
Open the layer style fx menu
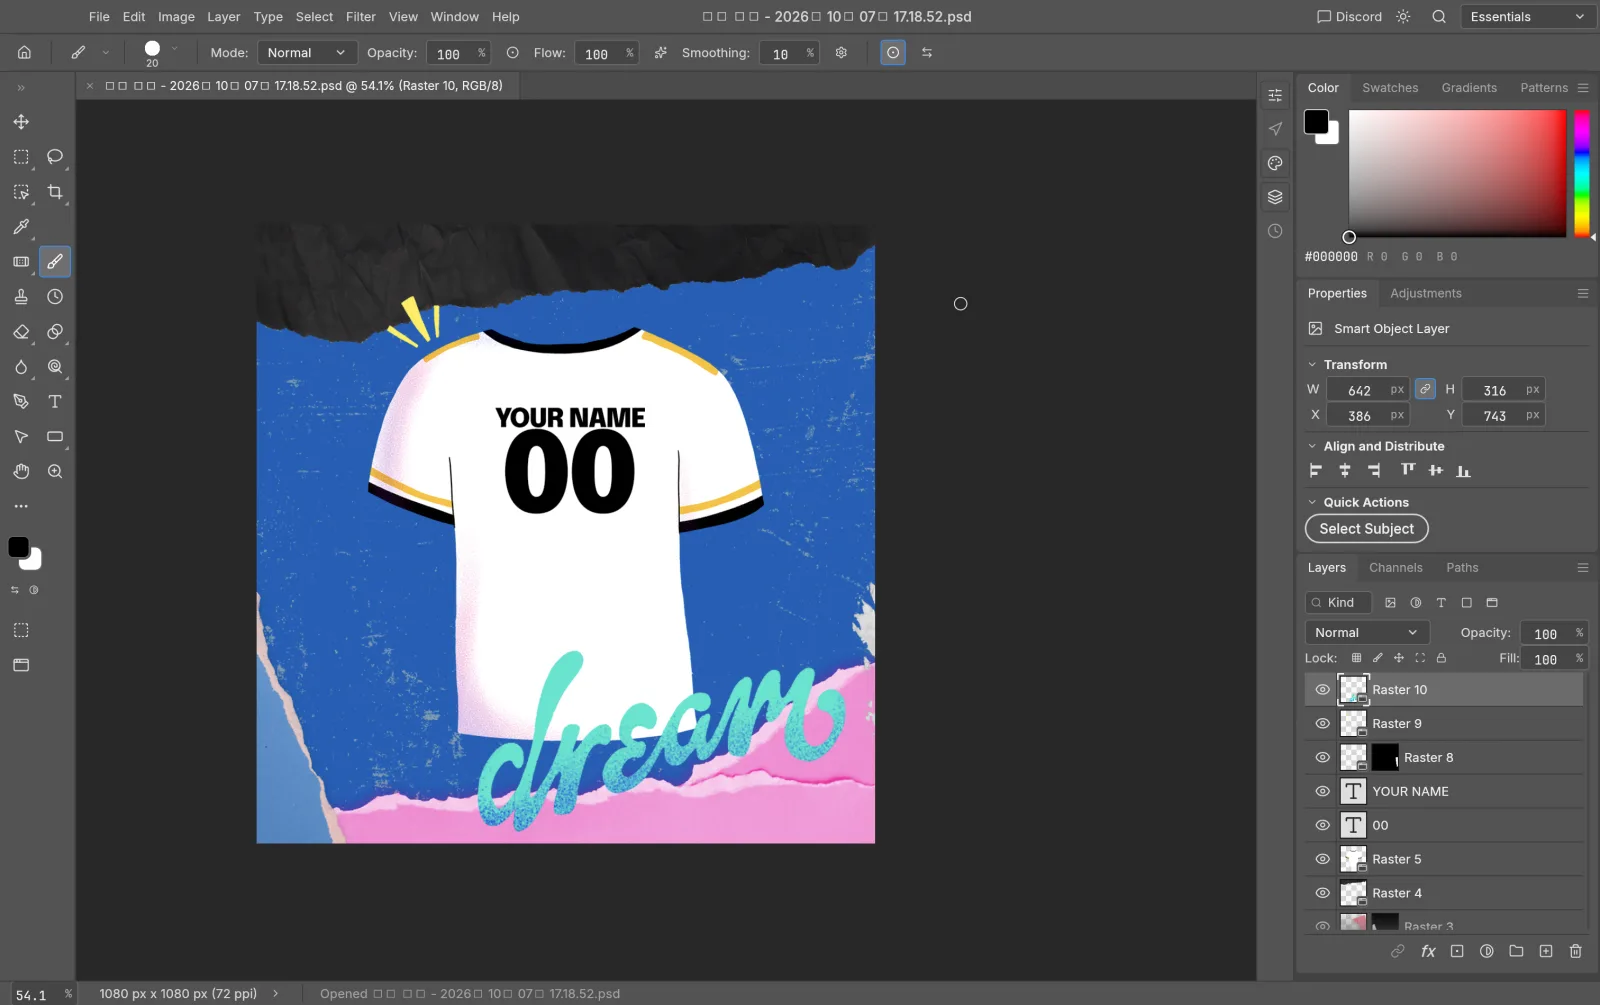tap(1428, 951)
